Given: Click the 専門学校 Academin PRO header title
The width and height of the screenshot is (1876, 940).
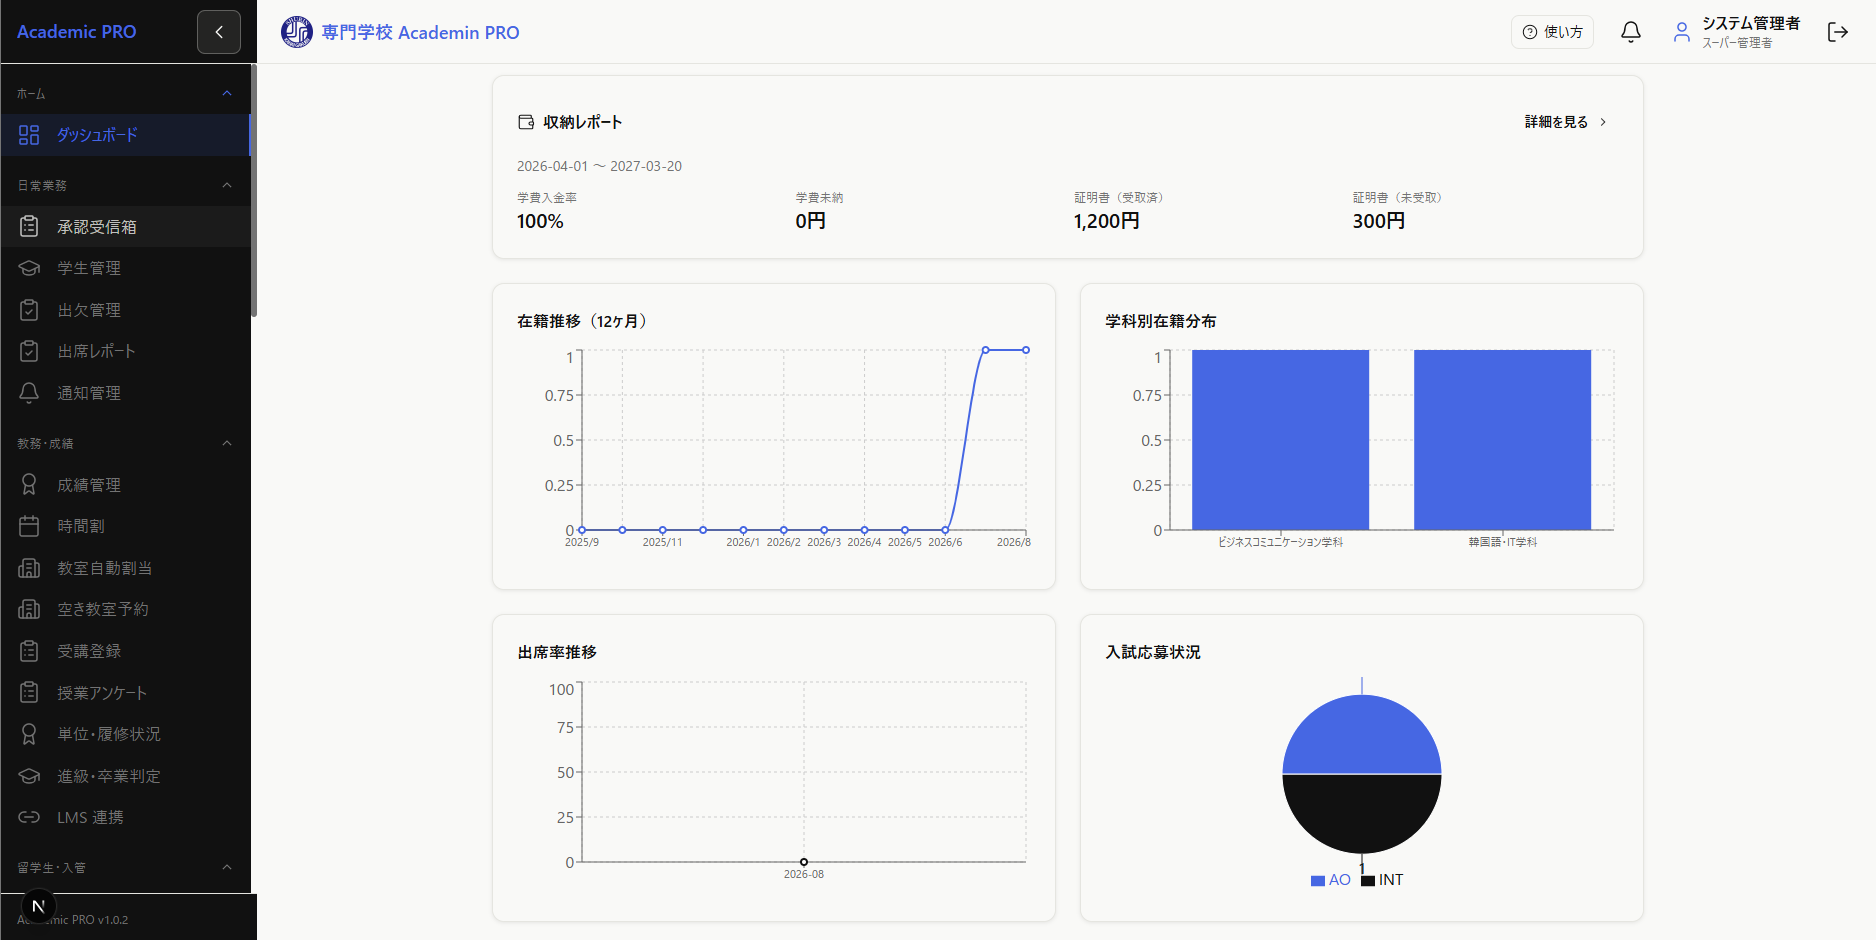Looking at the screenshot, I should (x=420, y=32).
